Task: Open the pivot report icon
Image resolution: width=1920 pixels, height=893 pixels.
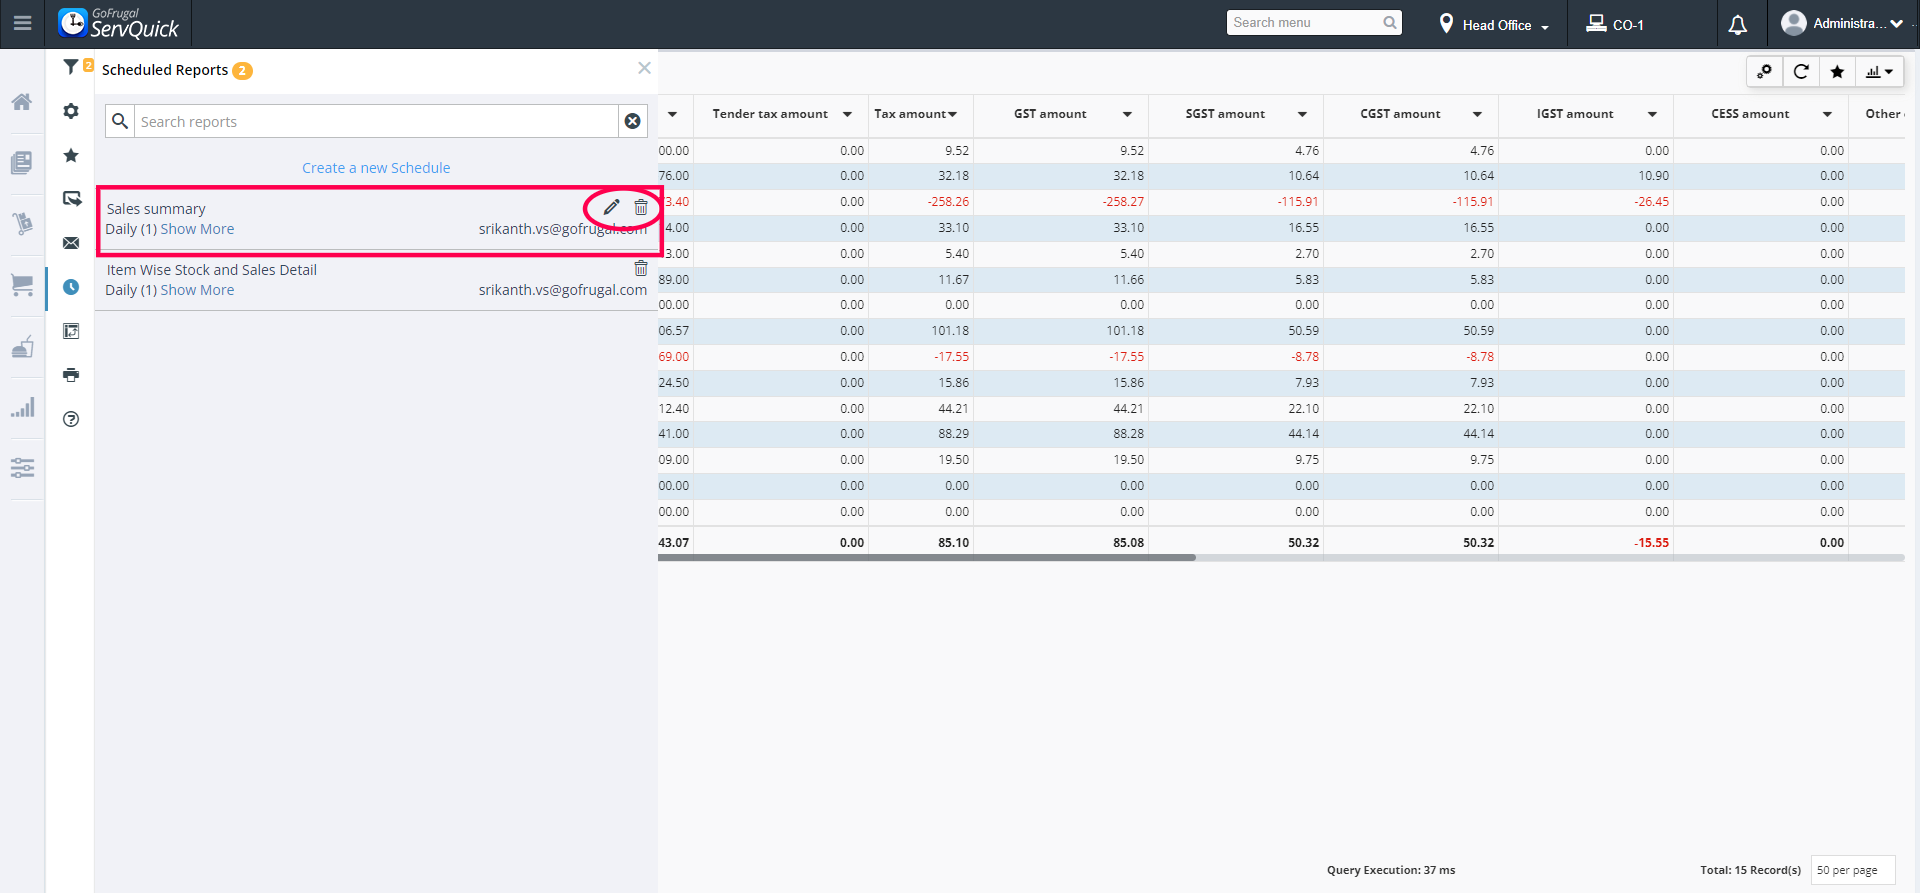Action: [x=71, y=331]
